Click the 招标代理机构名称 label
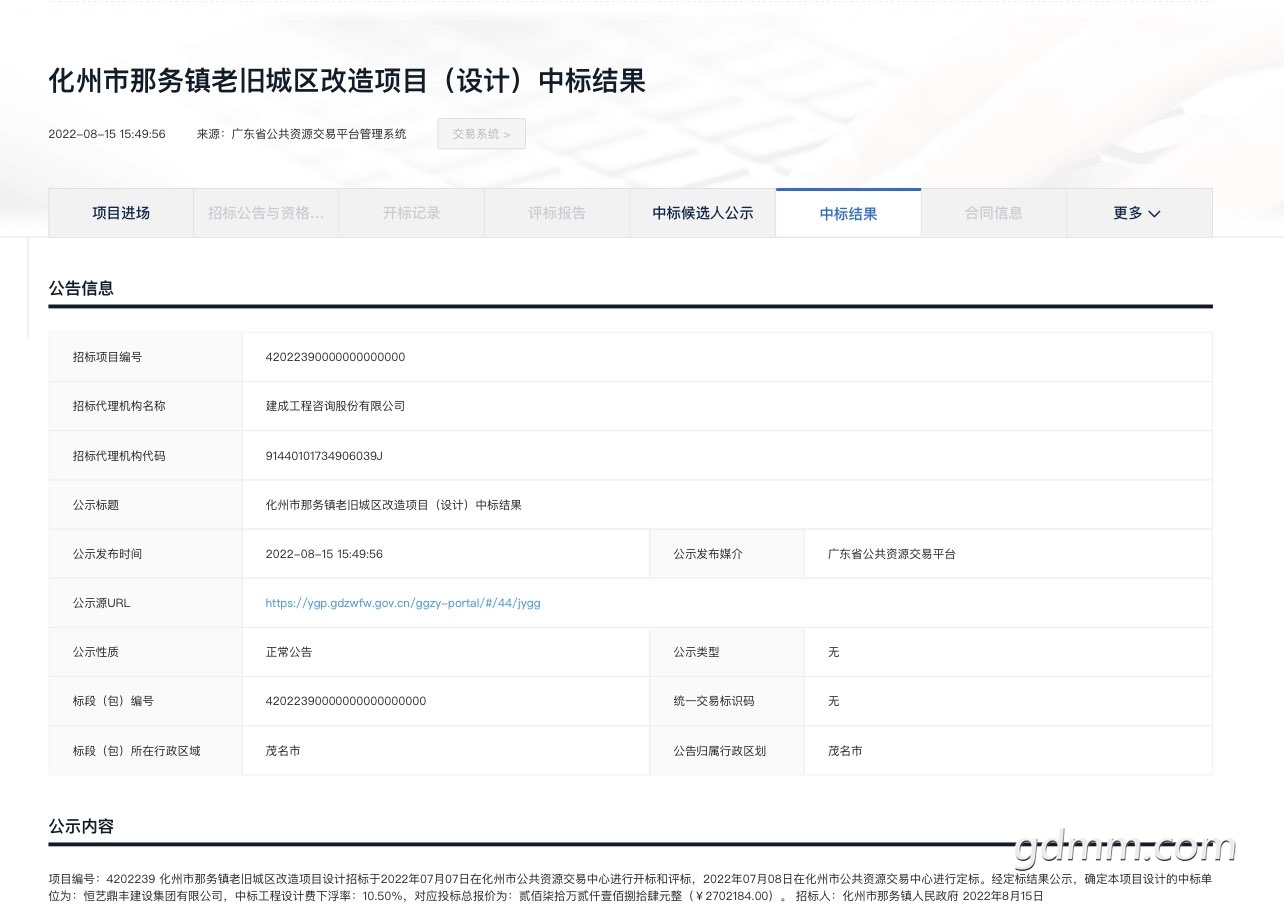 [119, 406]
